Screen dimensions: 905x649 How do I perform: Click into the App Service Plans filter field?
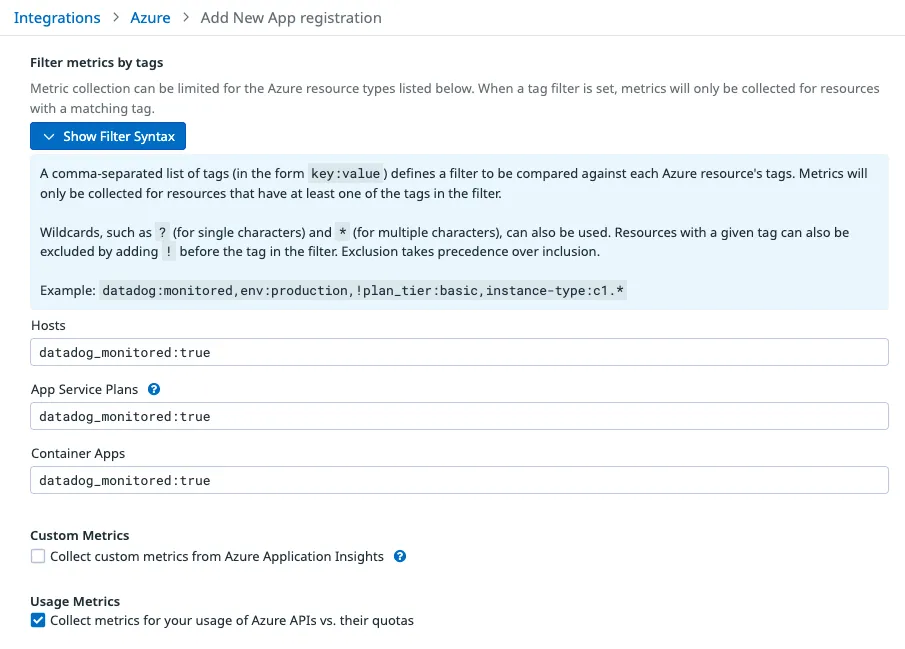[459, 417]
